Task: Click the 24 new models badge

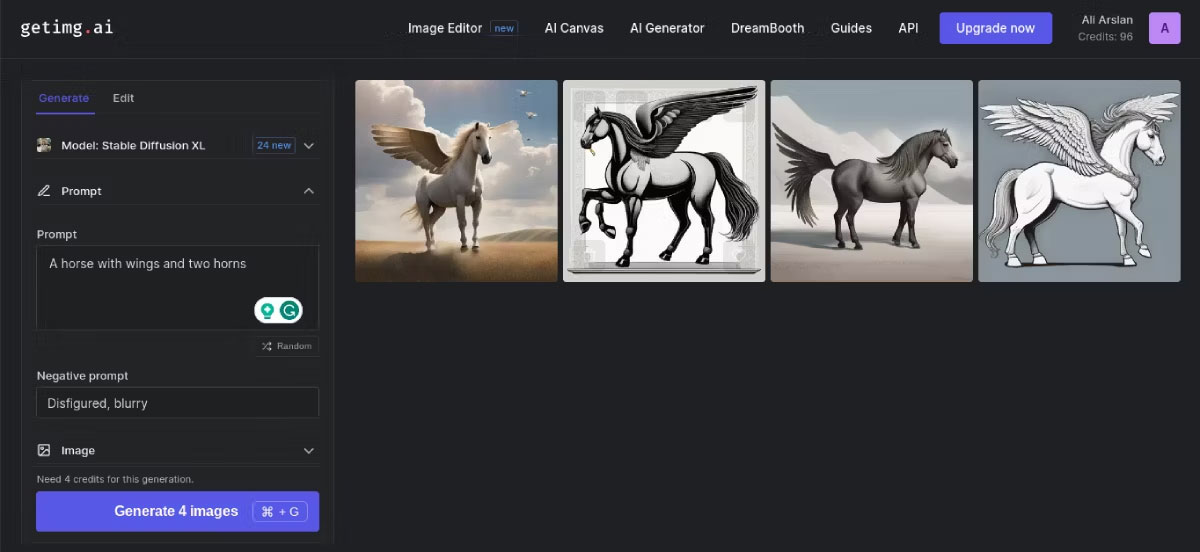Action: click(x=273, y=145)
